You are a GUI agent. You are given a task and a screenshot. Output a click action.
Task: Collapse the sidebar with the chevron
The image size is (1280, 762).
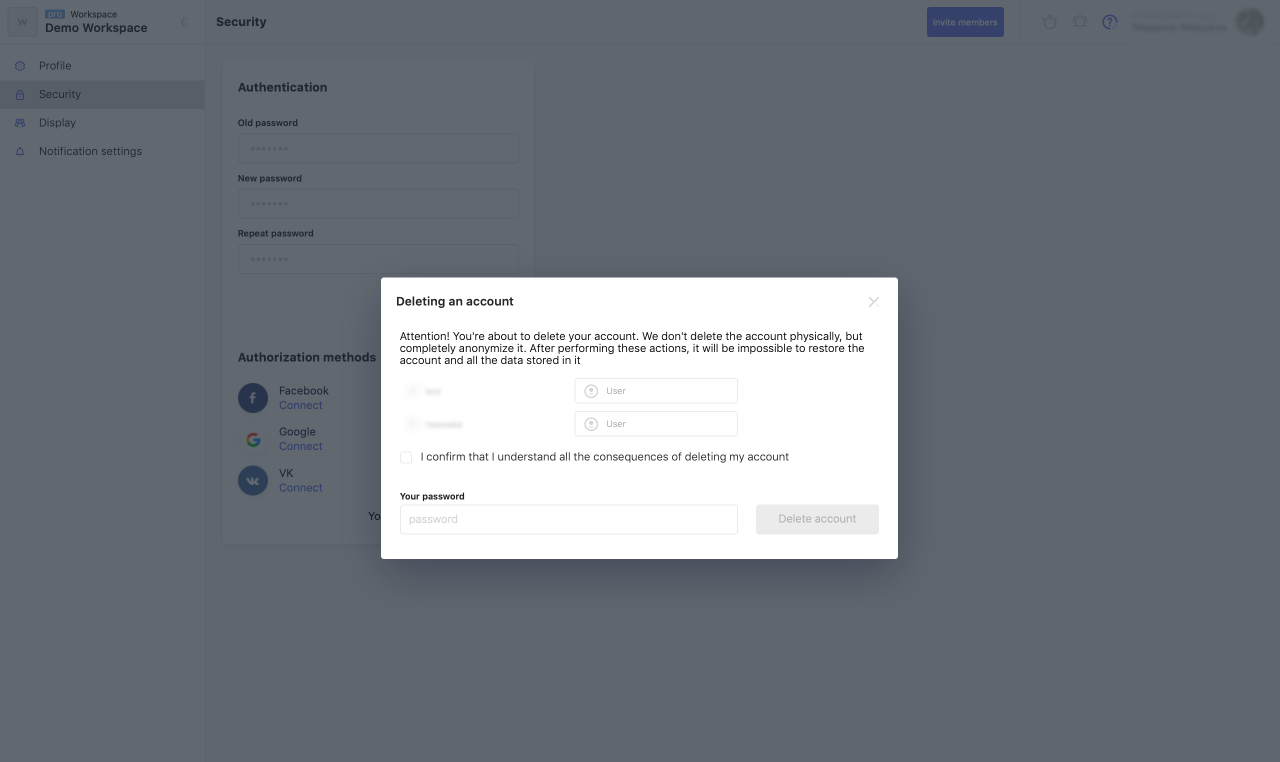[x=184, y=22]
